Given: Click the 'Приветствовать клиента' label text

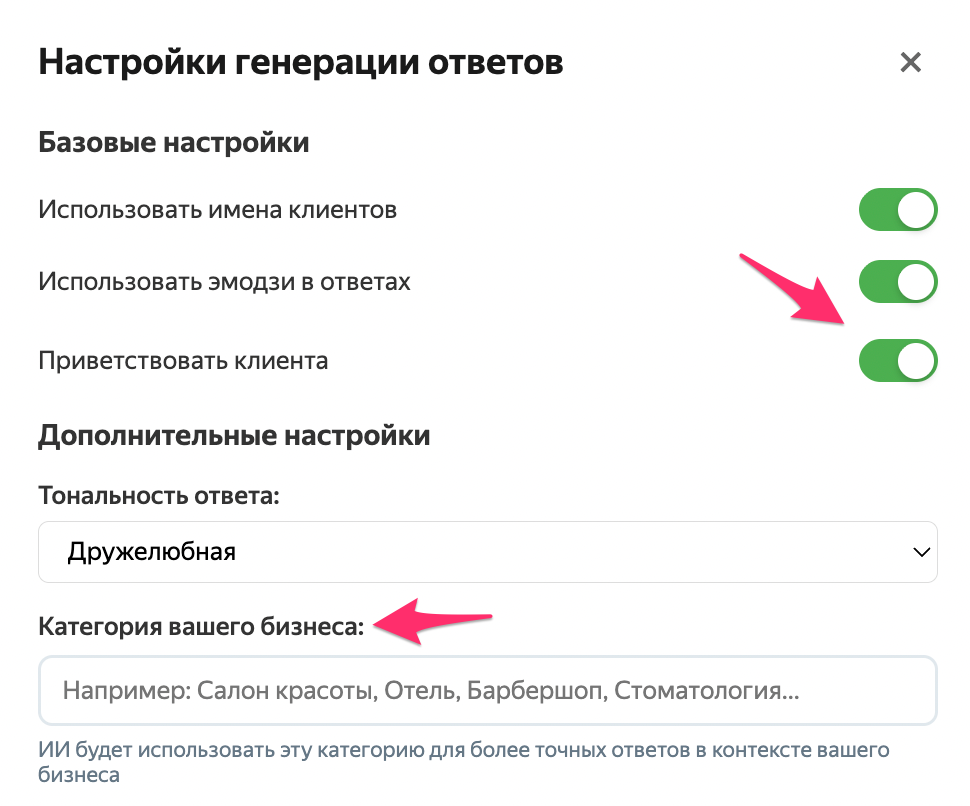Looking at the screenshot, I should pyautogui.click(x=183, y=361).
